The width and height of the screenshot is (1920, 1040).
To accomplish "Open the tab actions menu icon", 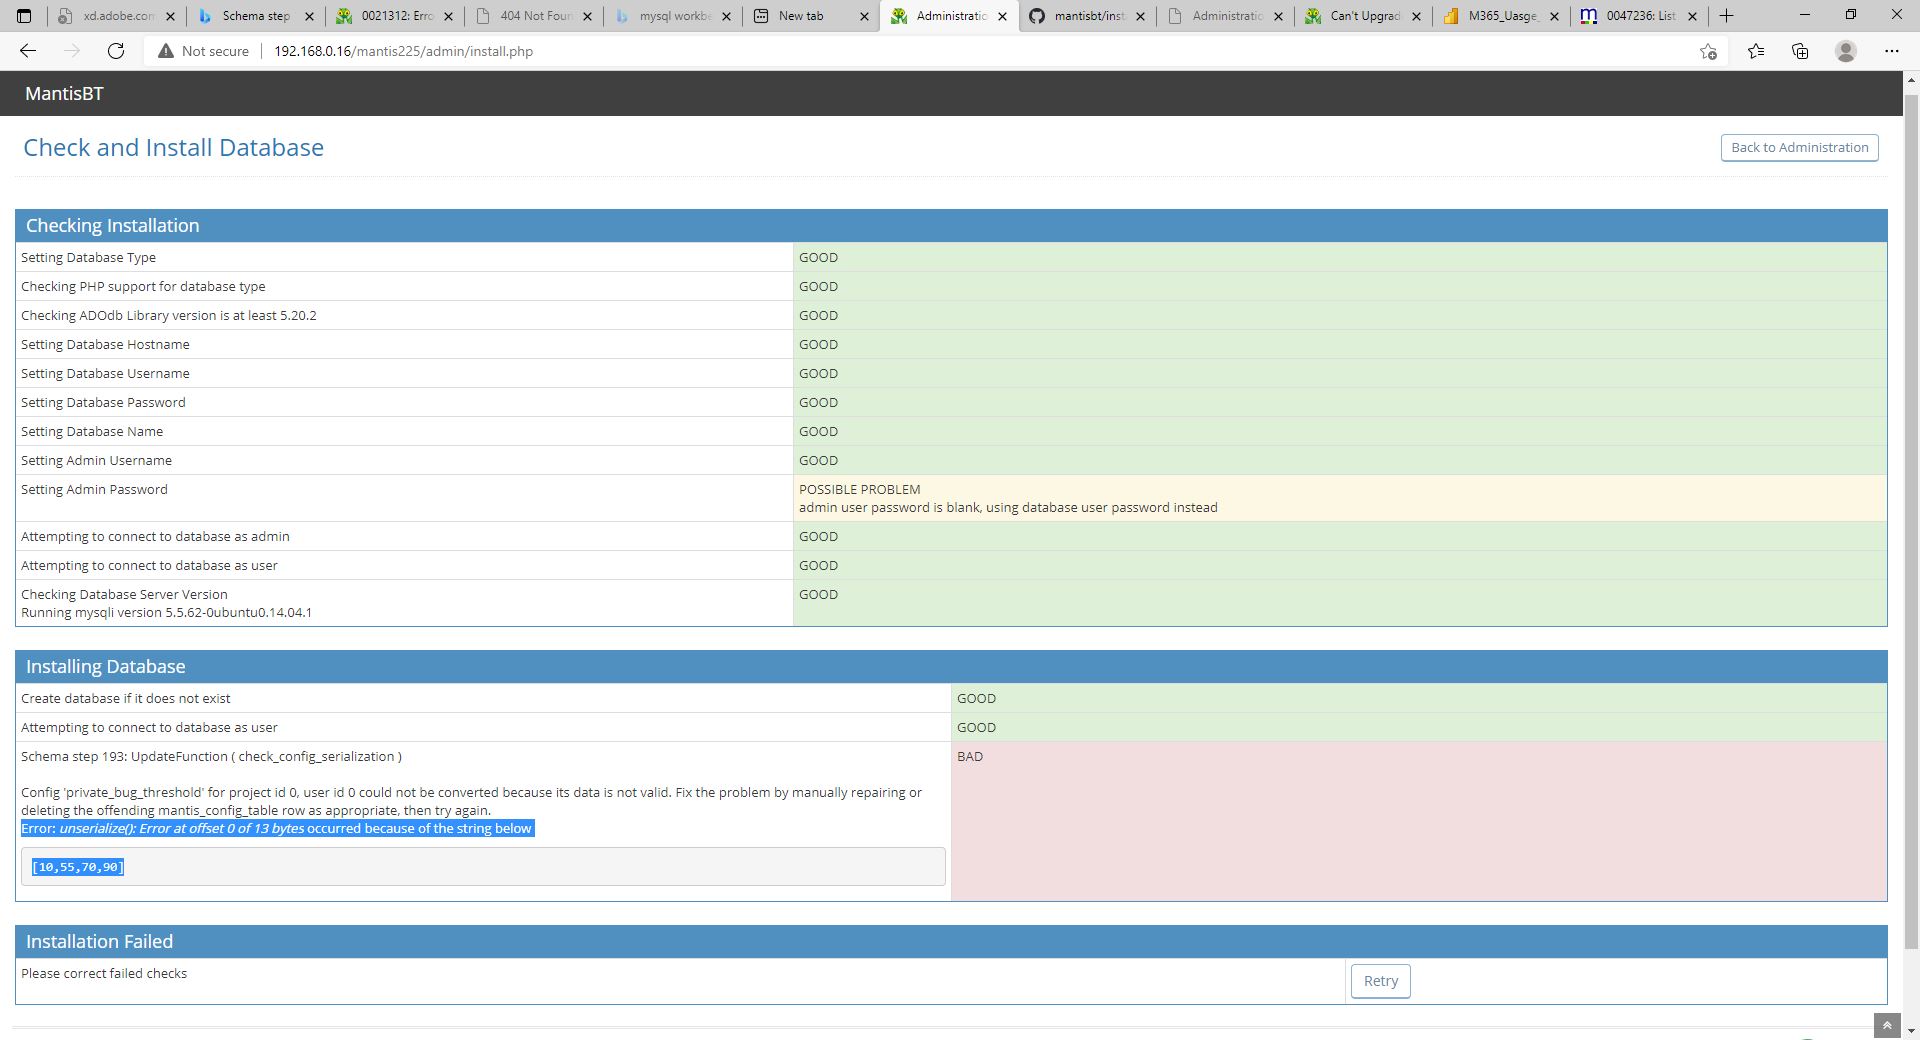I will point(25,16).
